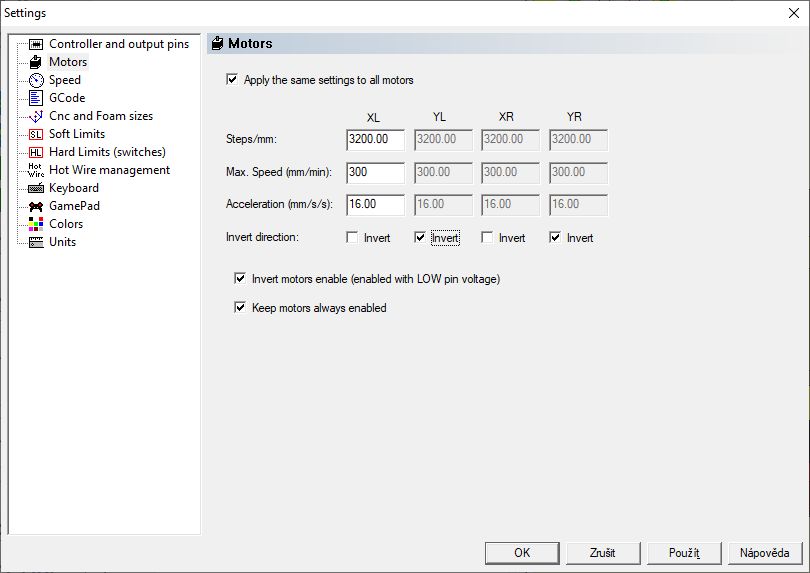Click the Controller and output pins icon
This screenshot has height=573, width=810.
pyautogui.click(x=36, y=44)
